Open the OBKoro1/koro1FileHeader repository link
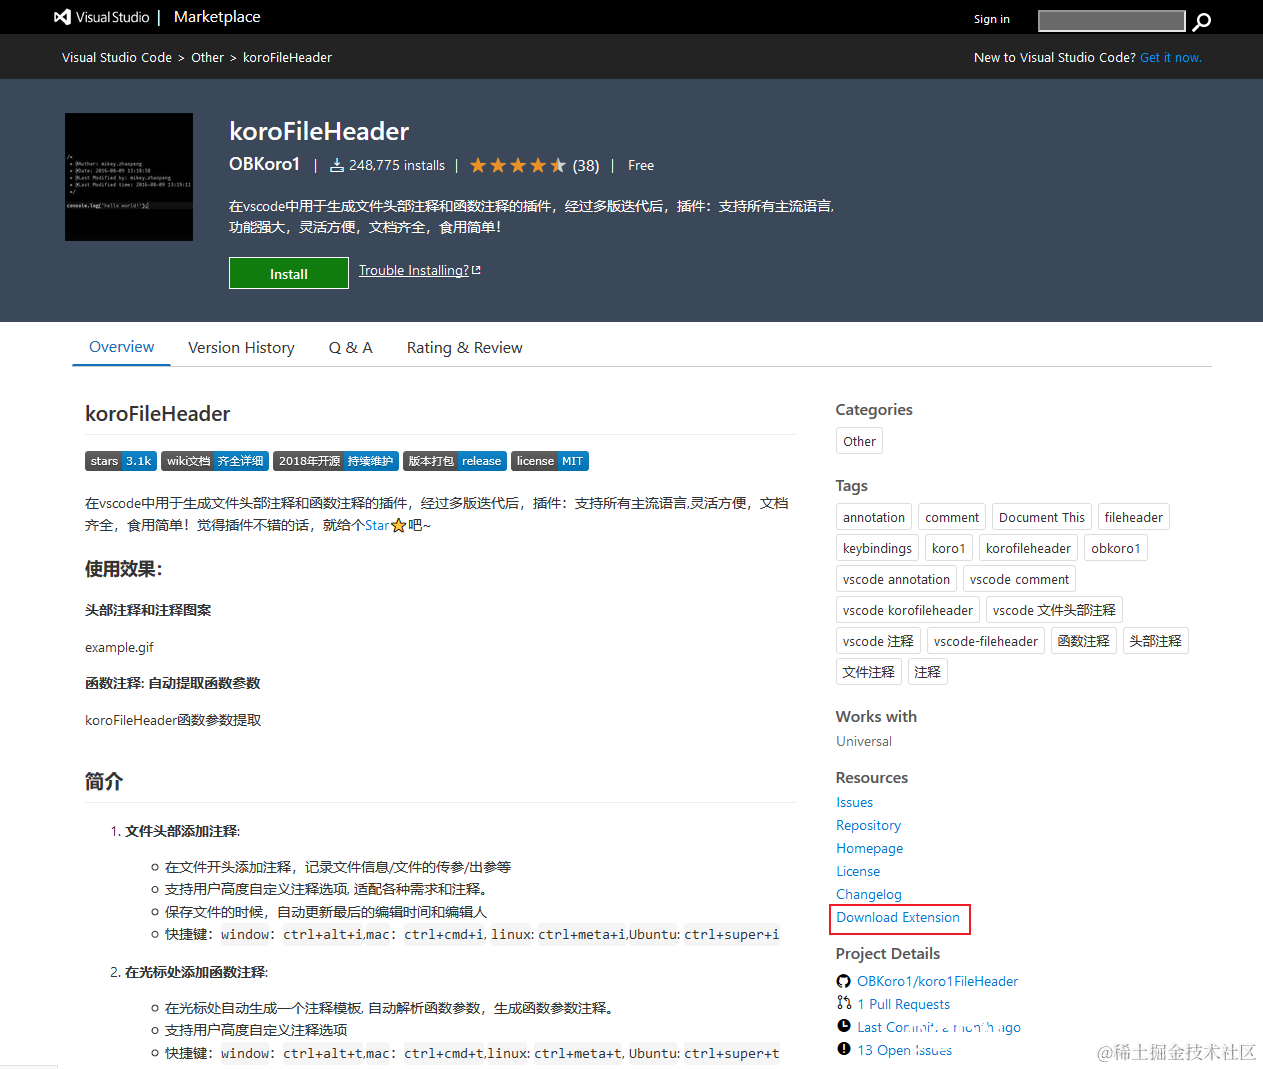 [x=937, y=981]
